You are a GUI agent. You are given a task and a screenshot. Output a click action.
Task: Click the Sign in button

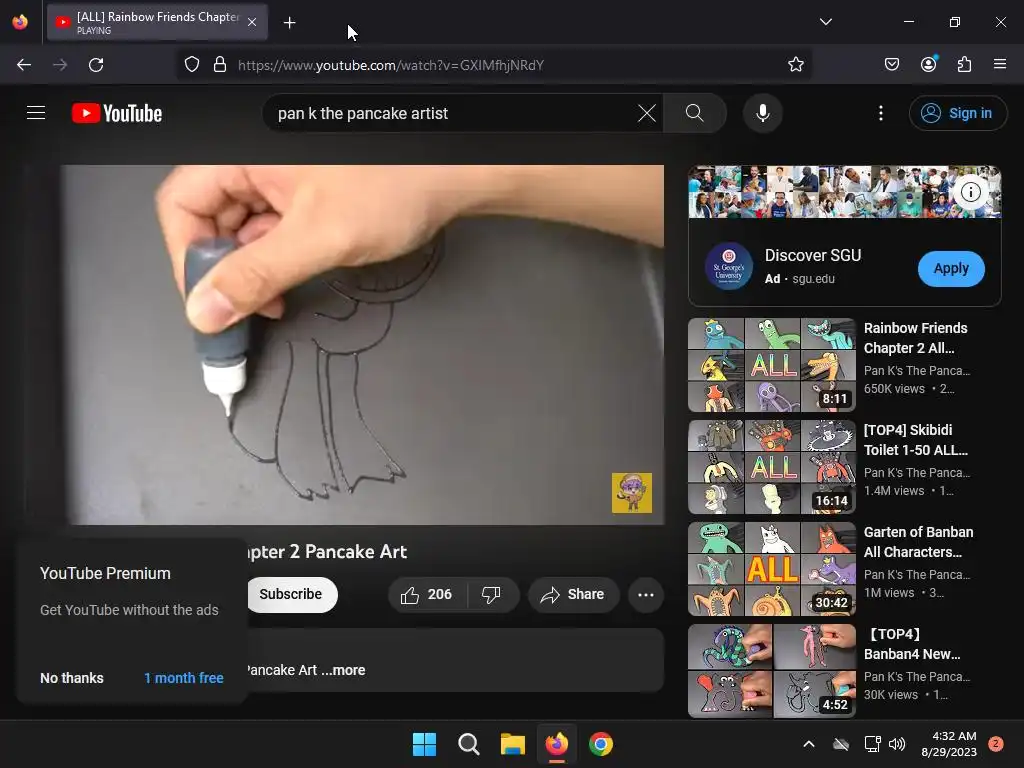click(x=957, y=114)
